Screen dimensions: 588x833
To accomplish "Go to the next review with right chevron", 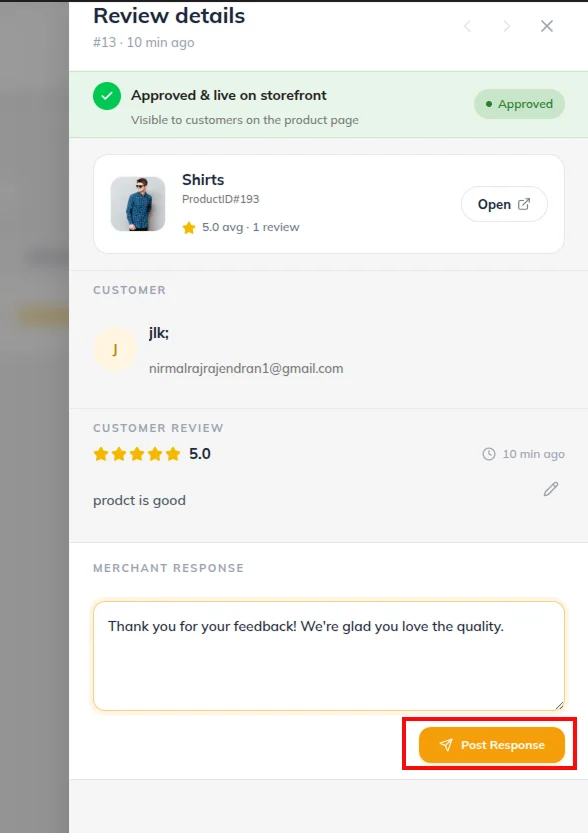I will coord(507,26).
